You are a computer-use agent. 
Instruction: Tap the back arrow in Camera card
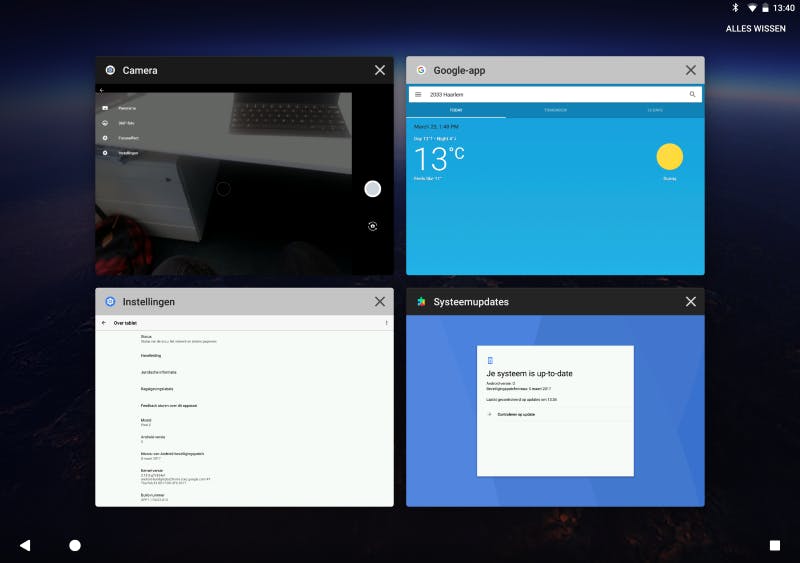(x=102, y=90)
